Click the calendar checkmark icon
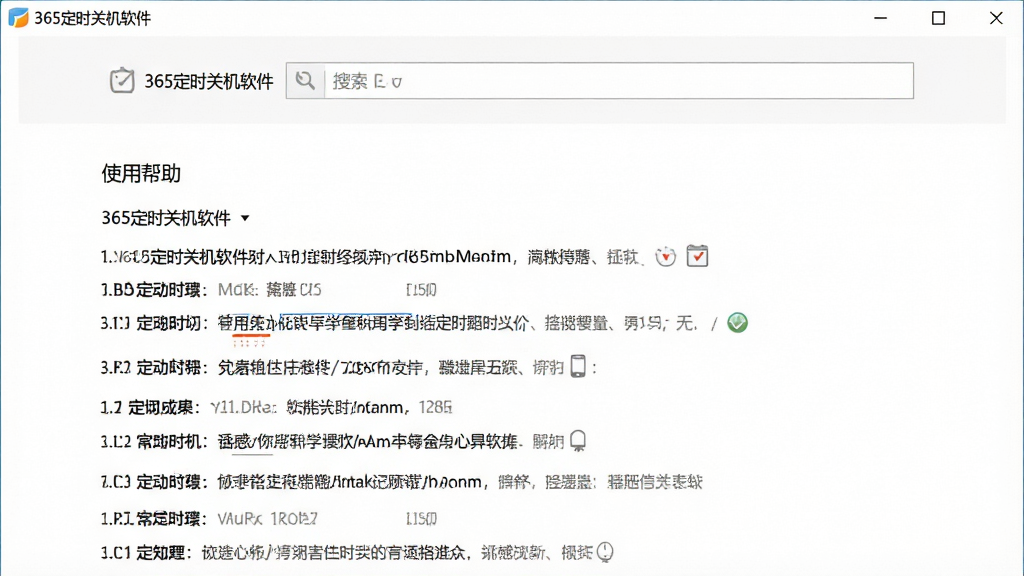 tap(697, 256)
